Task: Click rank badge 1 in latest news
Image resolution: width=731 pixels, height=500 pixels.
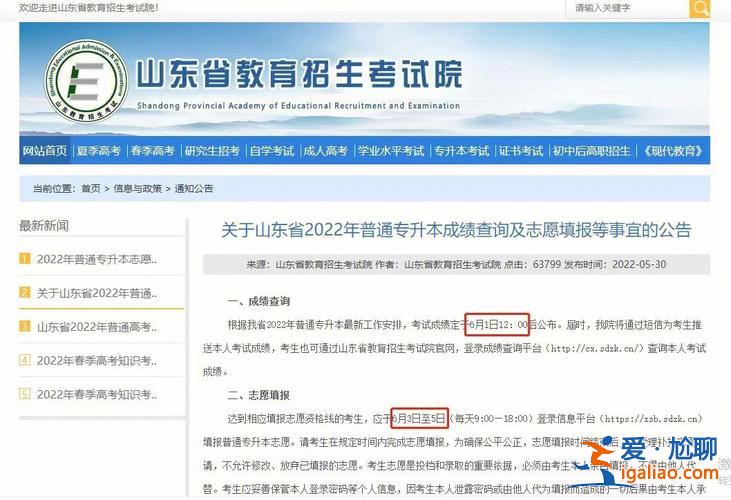Action: pos(25,258)
